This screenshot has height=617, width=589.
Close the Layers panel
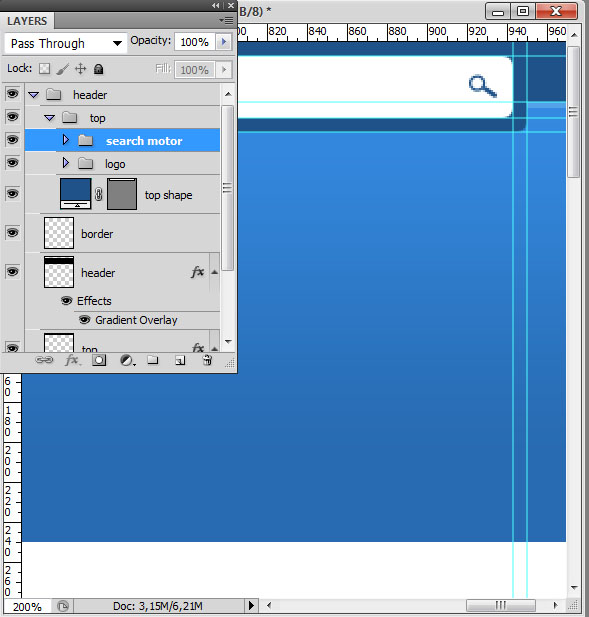click(231, 6)
